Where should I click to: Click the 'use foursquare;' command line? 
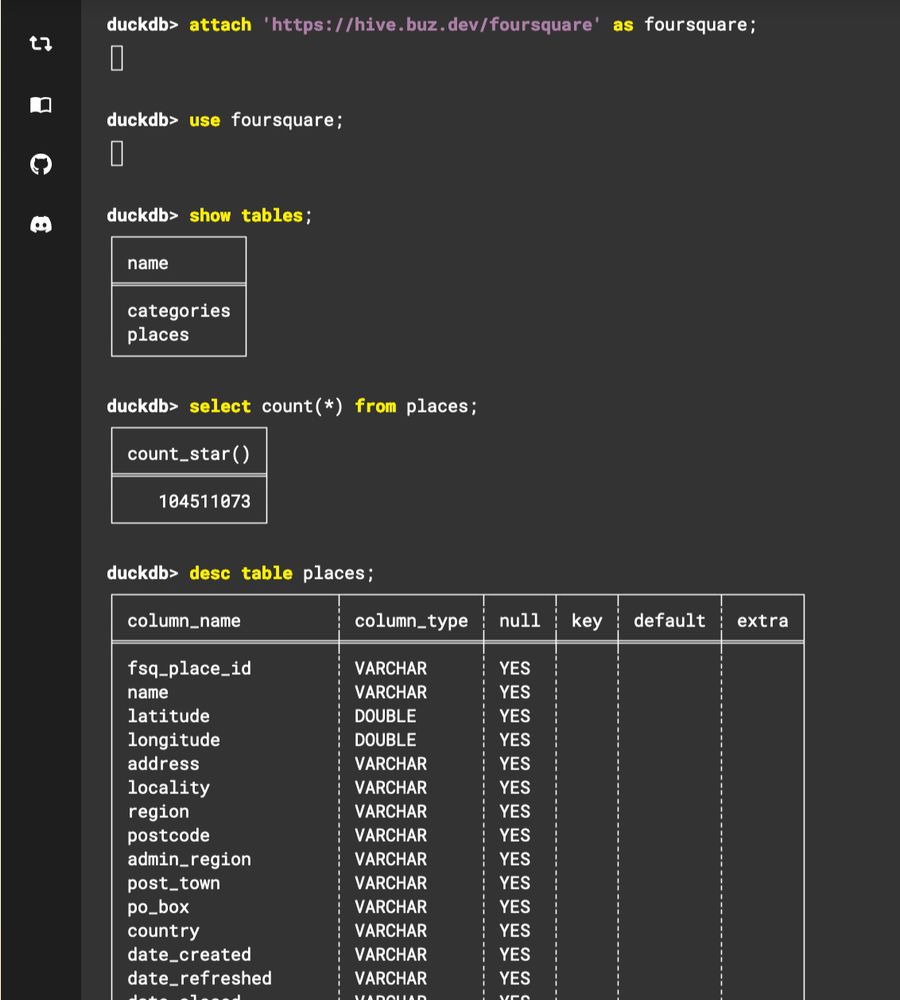pos(225,120)
